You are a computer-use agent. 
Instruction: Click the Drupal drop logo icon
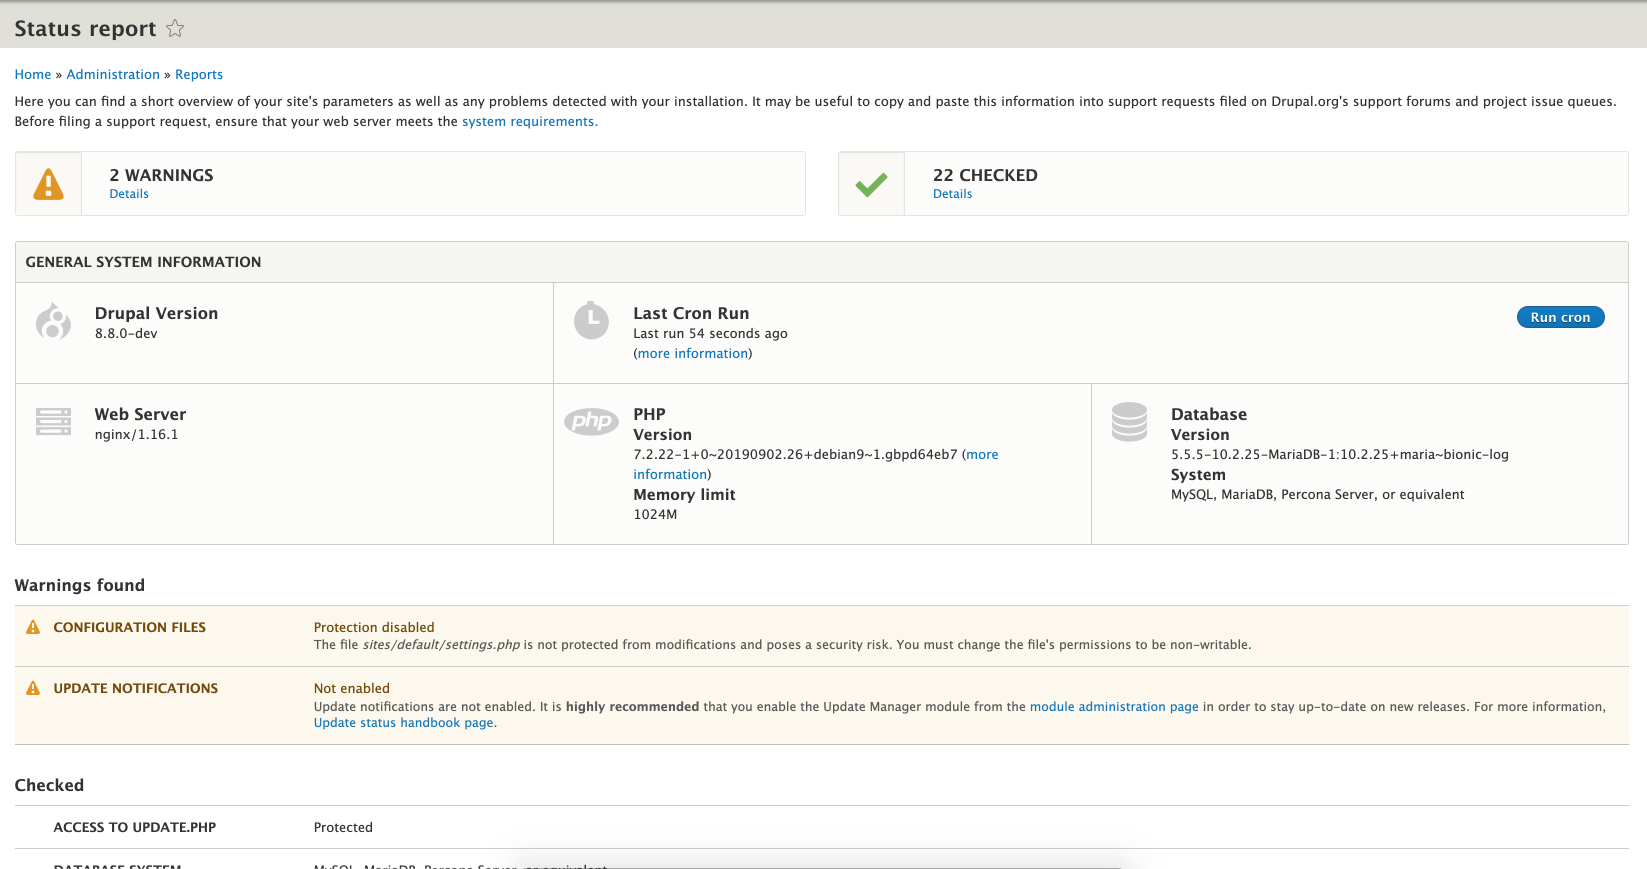coord(53,321)
